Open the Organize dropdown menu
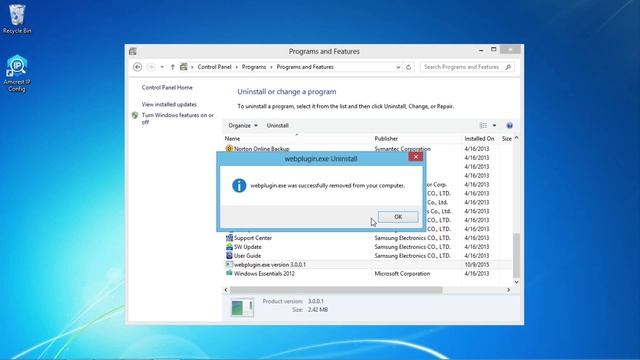The image size is (640, 360). 243,126
